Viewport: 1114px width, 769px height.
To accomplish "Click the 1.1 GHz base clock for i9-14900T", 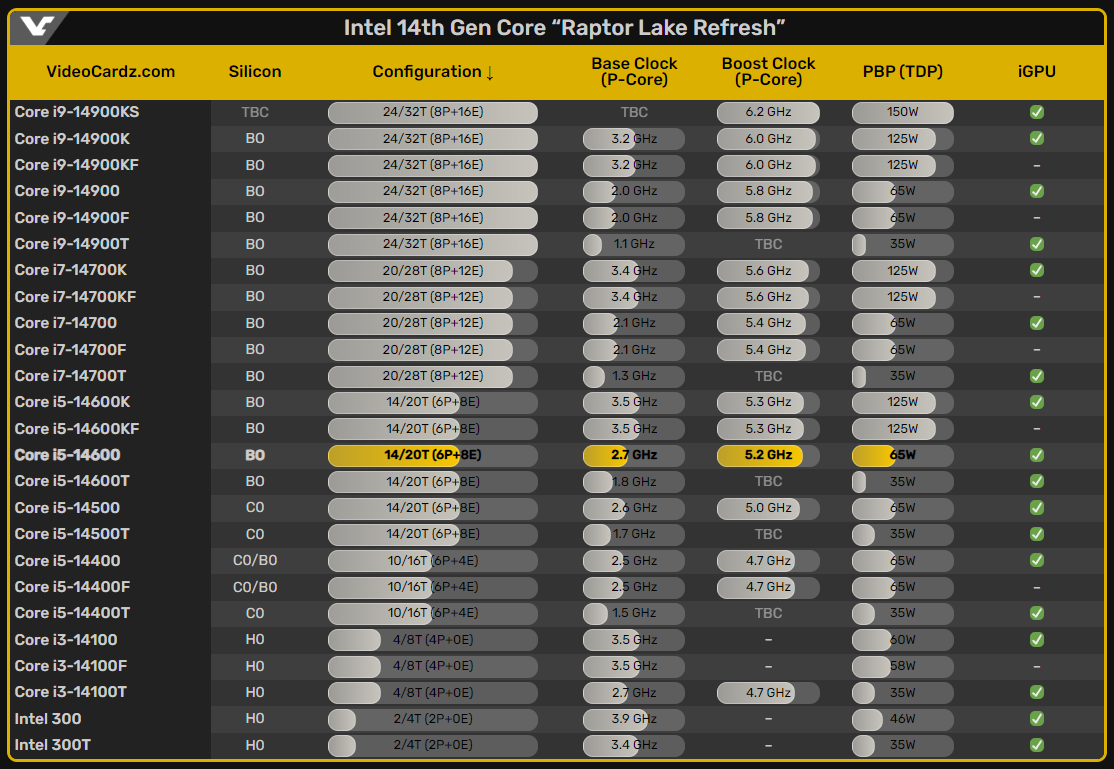I will (634, 244).
